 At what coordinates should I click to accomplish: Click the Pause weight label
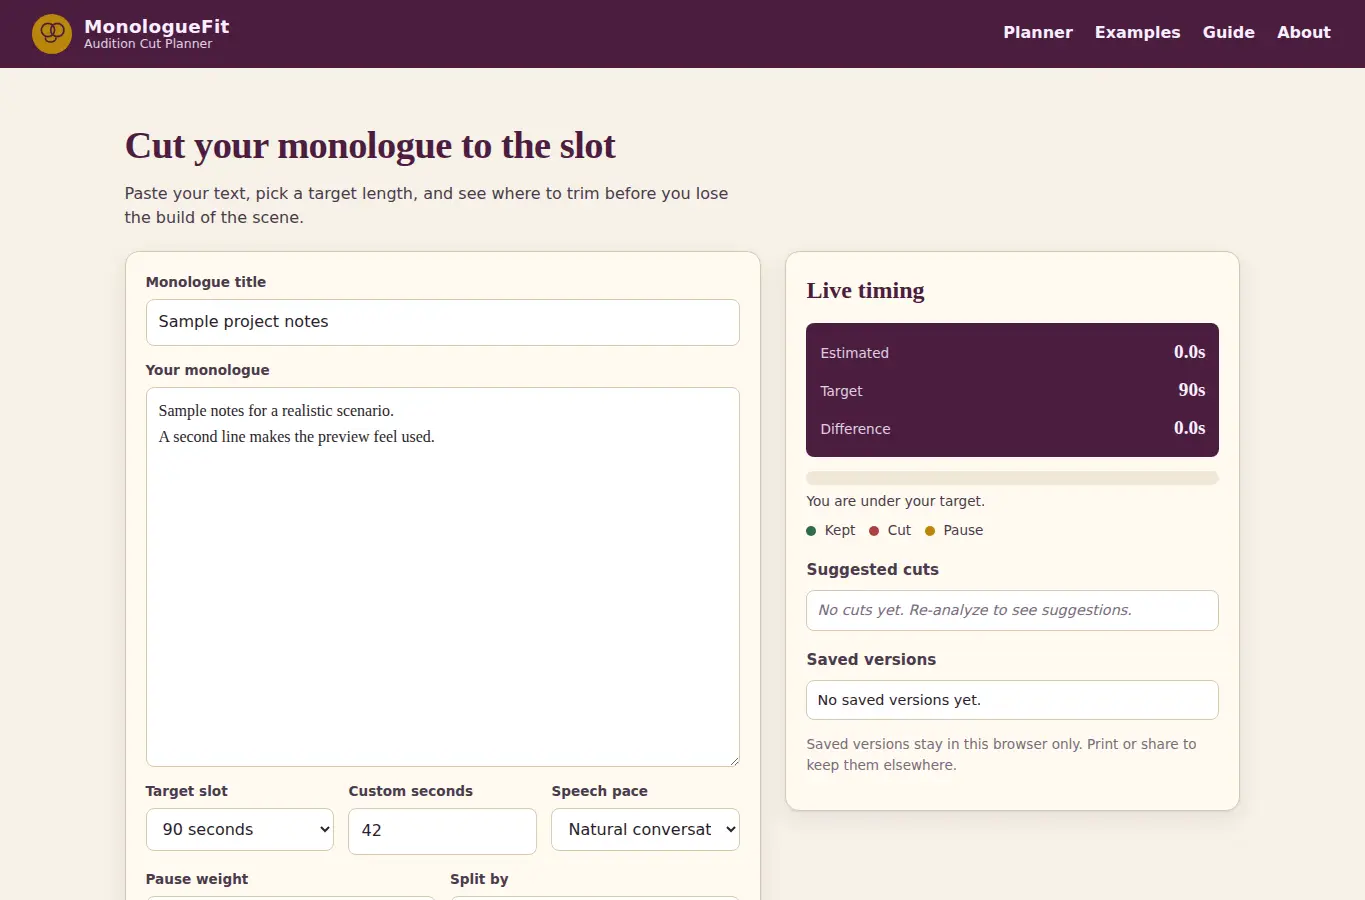click(197, 879)
